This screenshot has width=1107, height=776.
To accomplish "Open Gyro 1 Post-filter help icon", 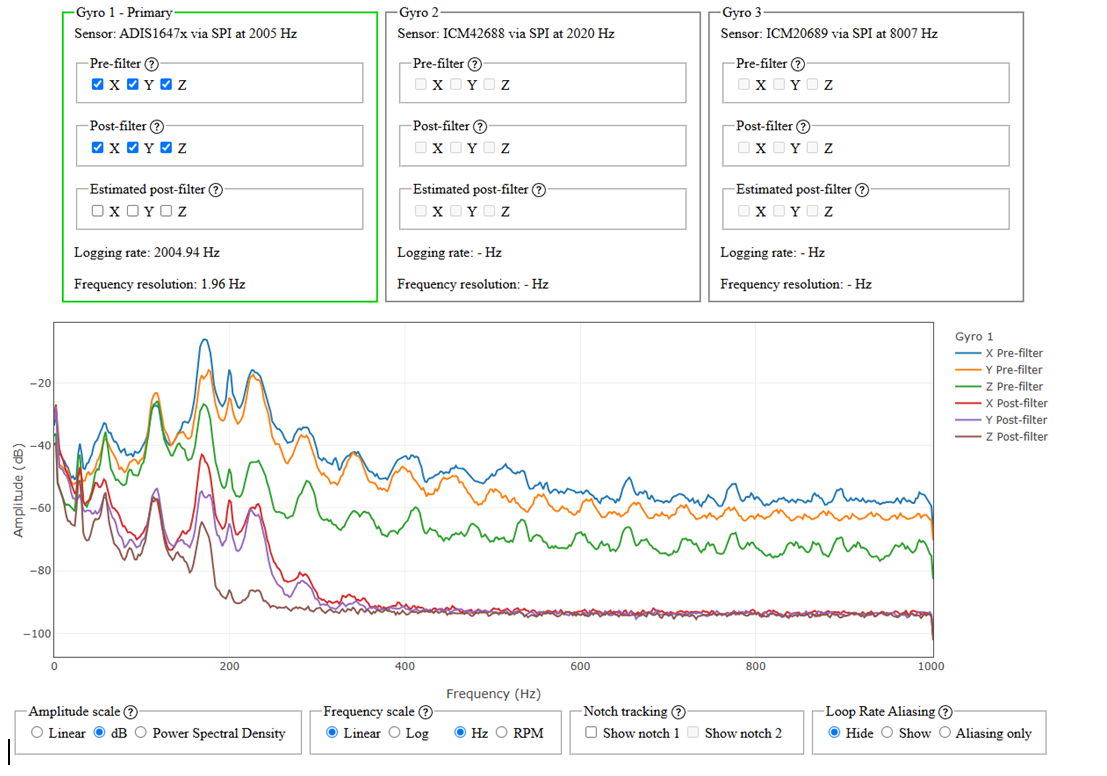I will (157, 126).
